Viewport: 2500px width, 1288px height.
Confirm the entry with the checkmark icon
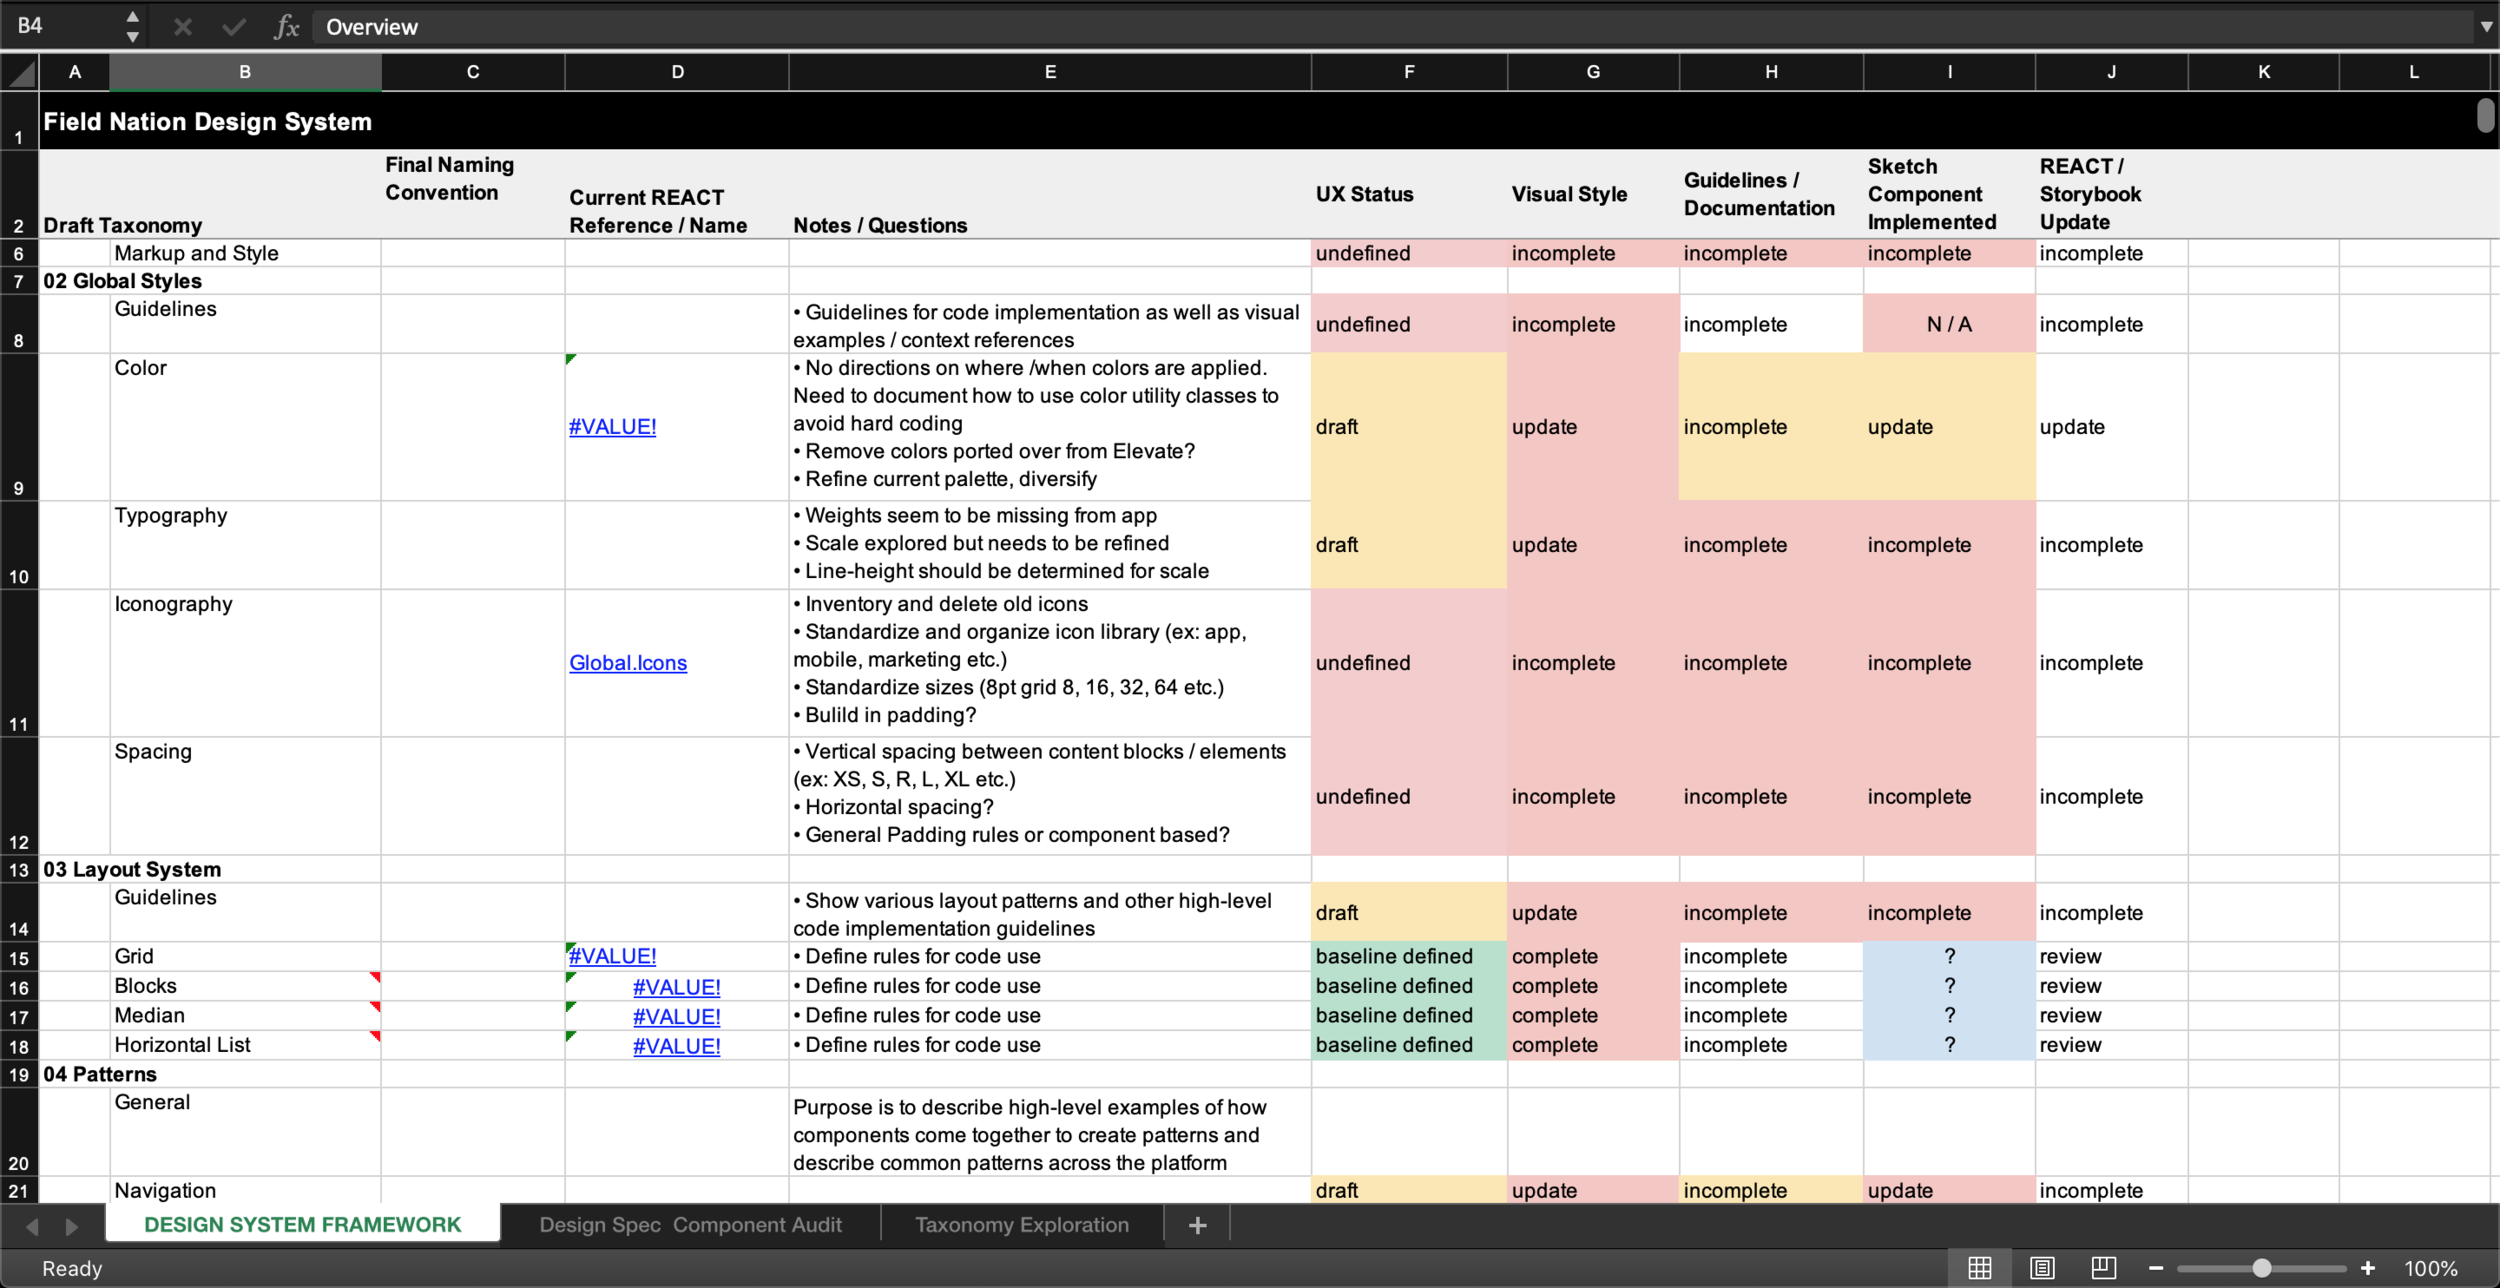point(234,27)
